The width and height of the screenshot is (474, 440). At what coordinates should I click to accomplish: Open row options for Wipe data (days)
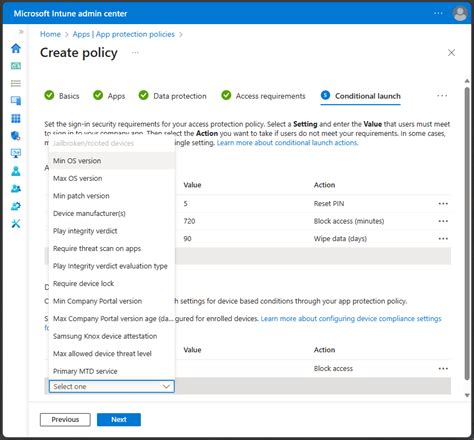443,239
